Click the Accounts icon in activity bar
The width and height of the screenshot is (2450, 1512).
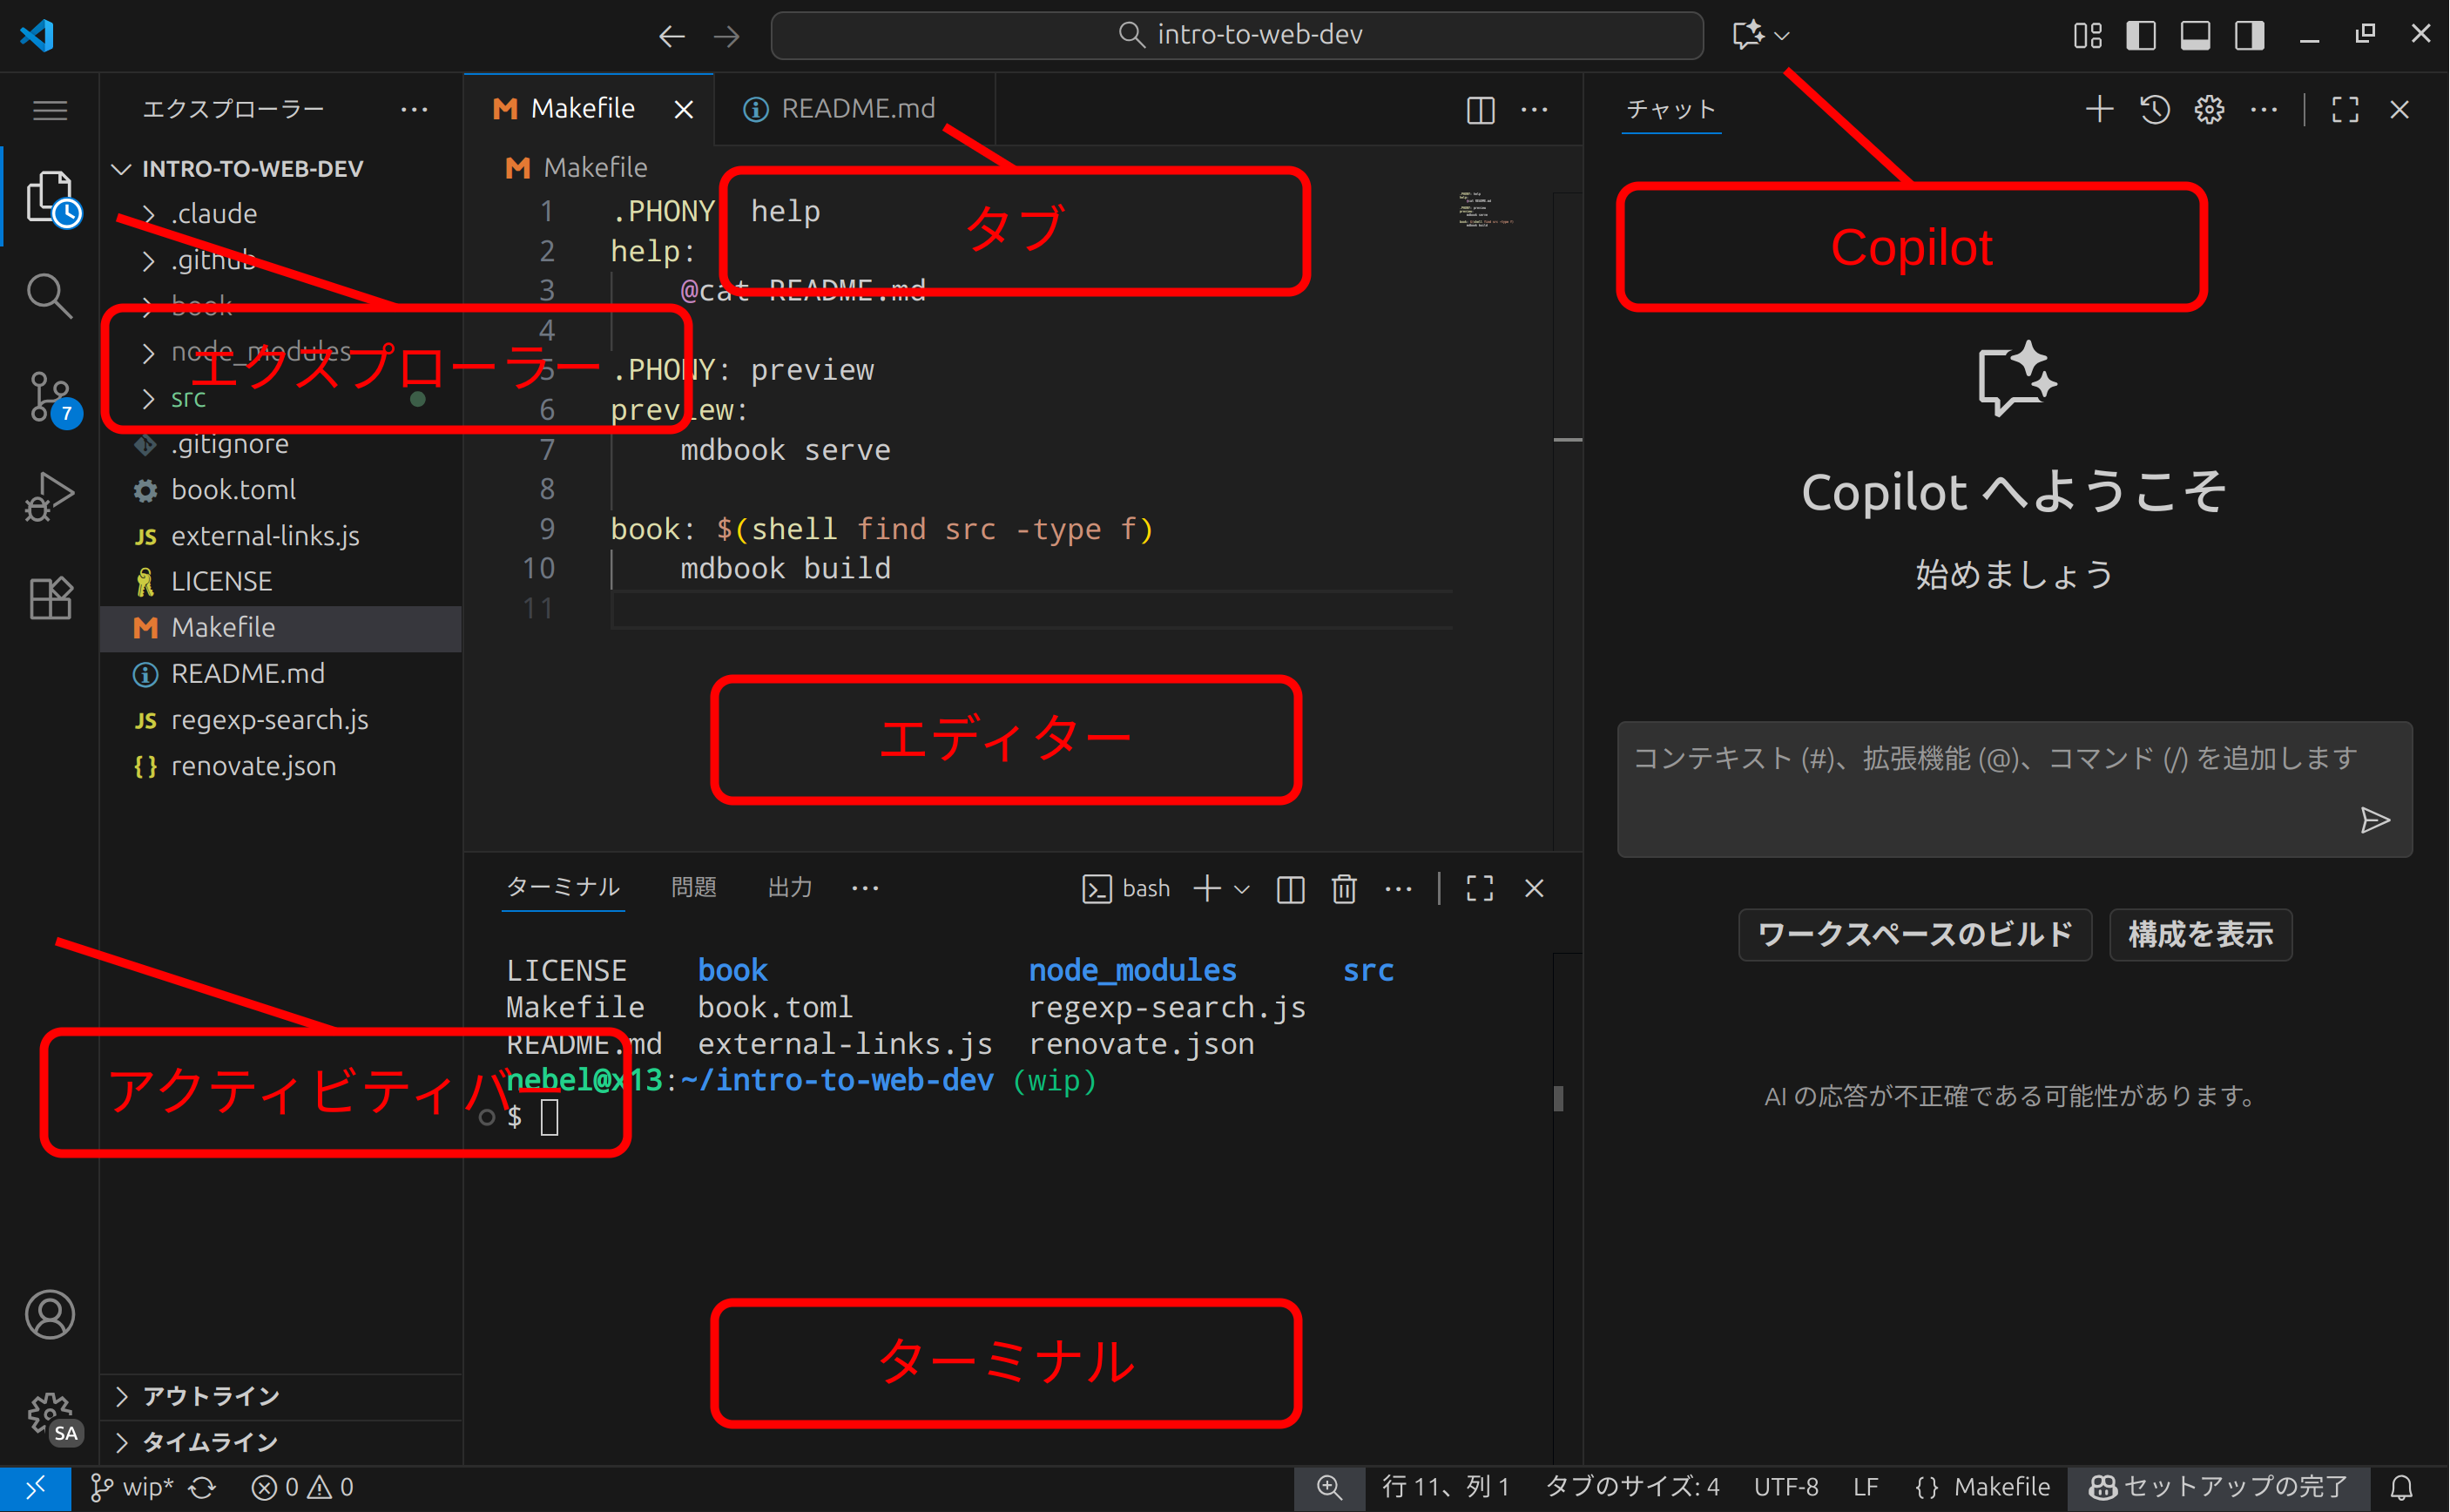[x=49, y=1314]
